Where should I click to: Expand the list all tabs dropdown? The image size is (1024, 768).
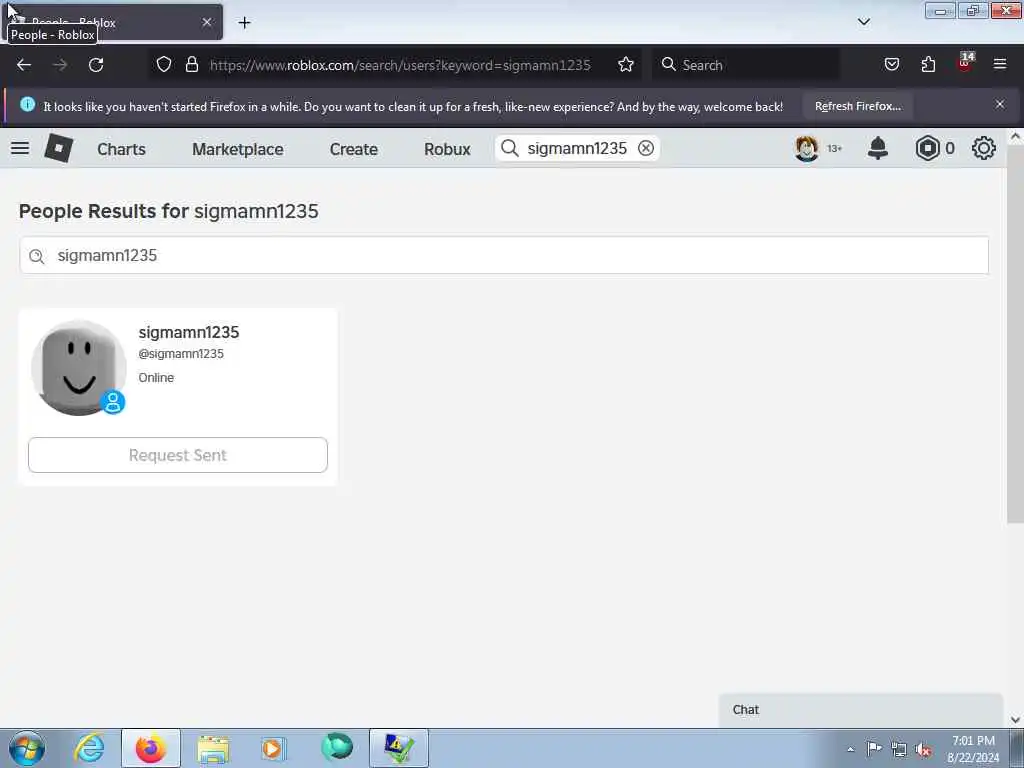click(x=863, y=22)
